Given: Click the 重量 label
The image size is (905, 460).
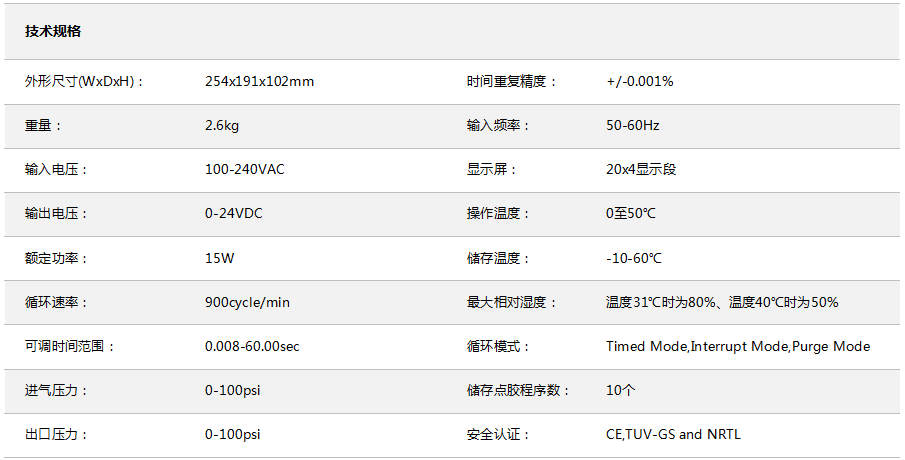Looking at the screenshot, I should click(44, 126).
